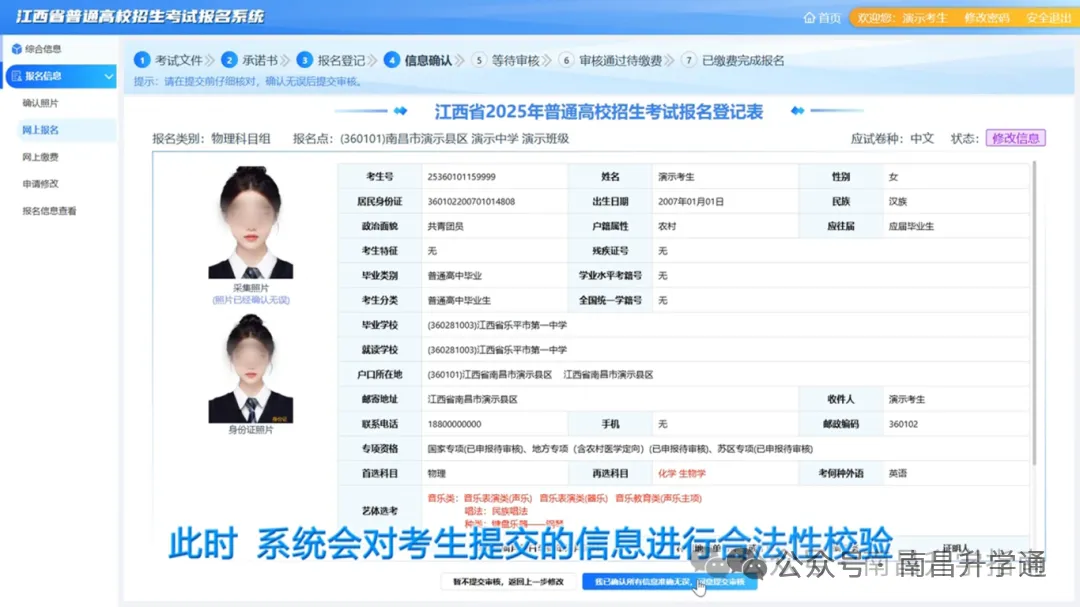1080x607 pixels.
Task: Open 网上缴费 in the sidebar
Action: [40, 157]
